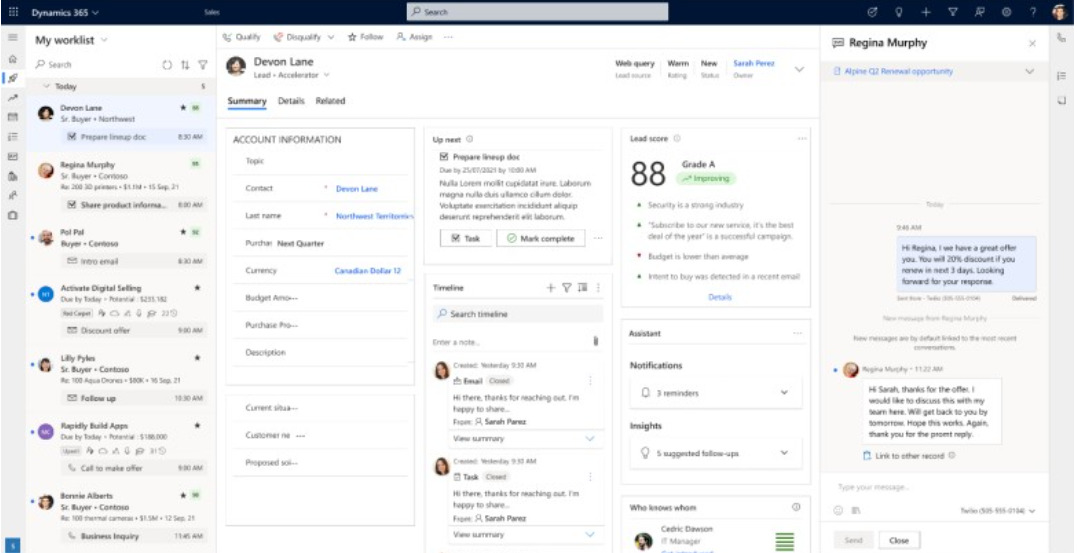Expand the 5 suggested follow-ups insights
This screenshot has height=553, width=1077.
point(784,453)
